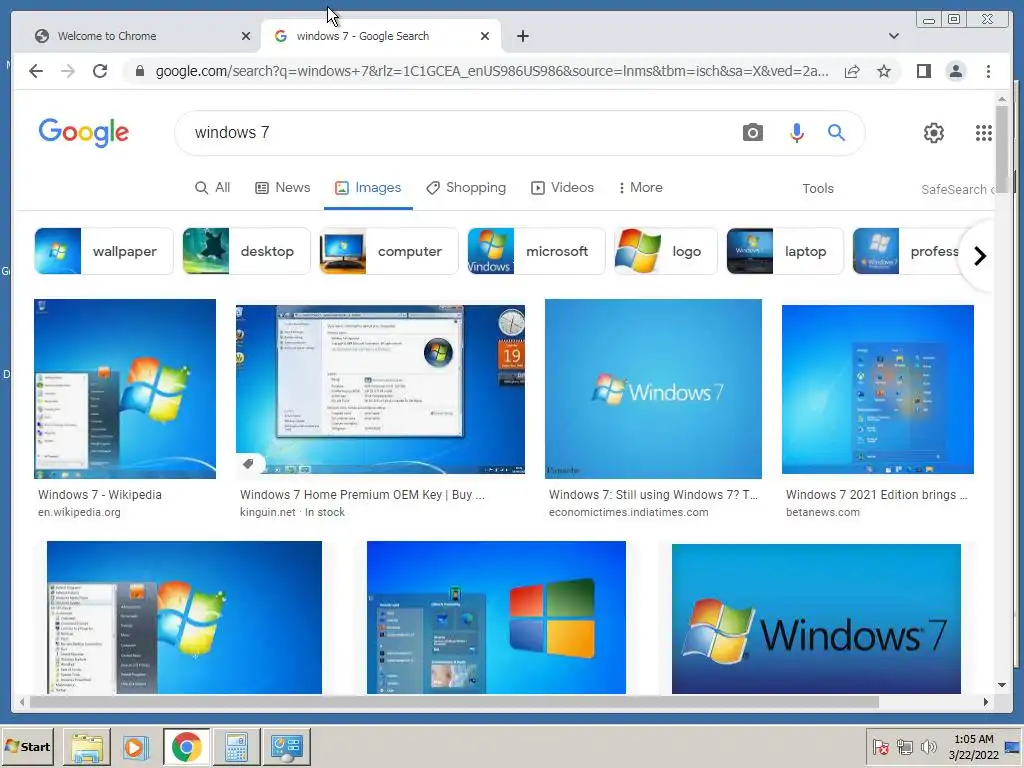Start voice search with microphone
Image resolution: width=1024 pixels, height=768 pixels.
point(796,133)
